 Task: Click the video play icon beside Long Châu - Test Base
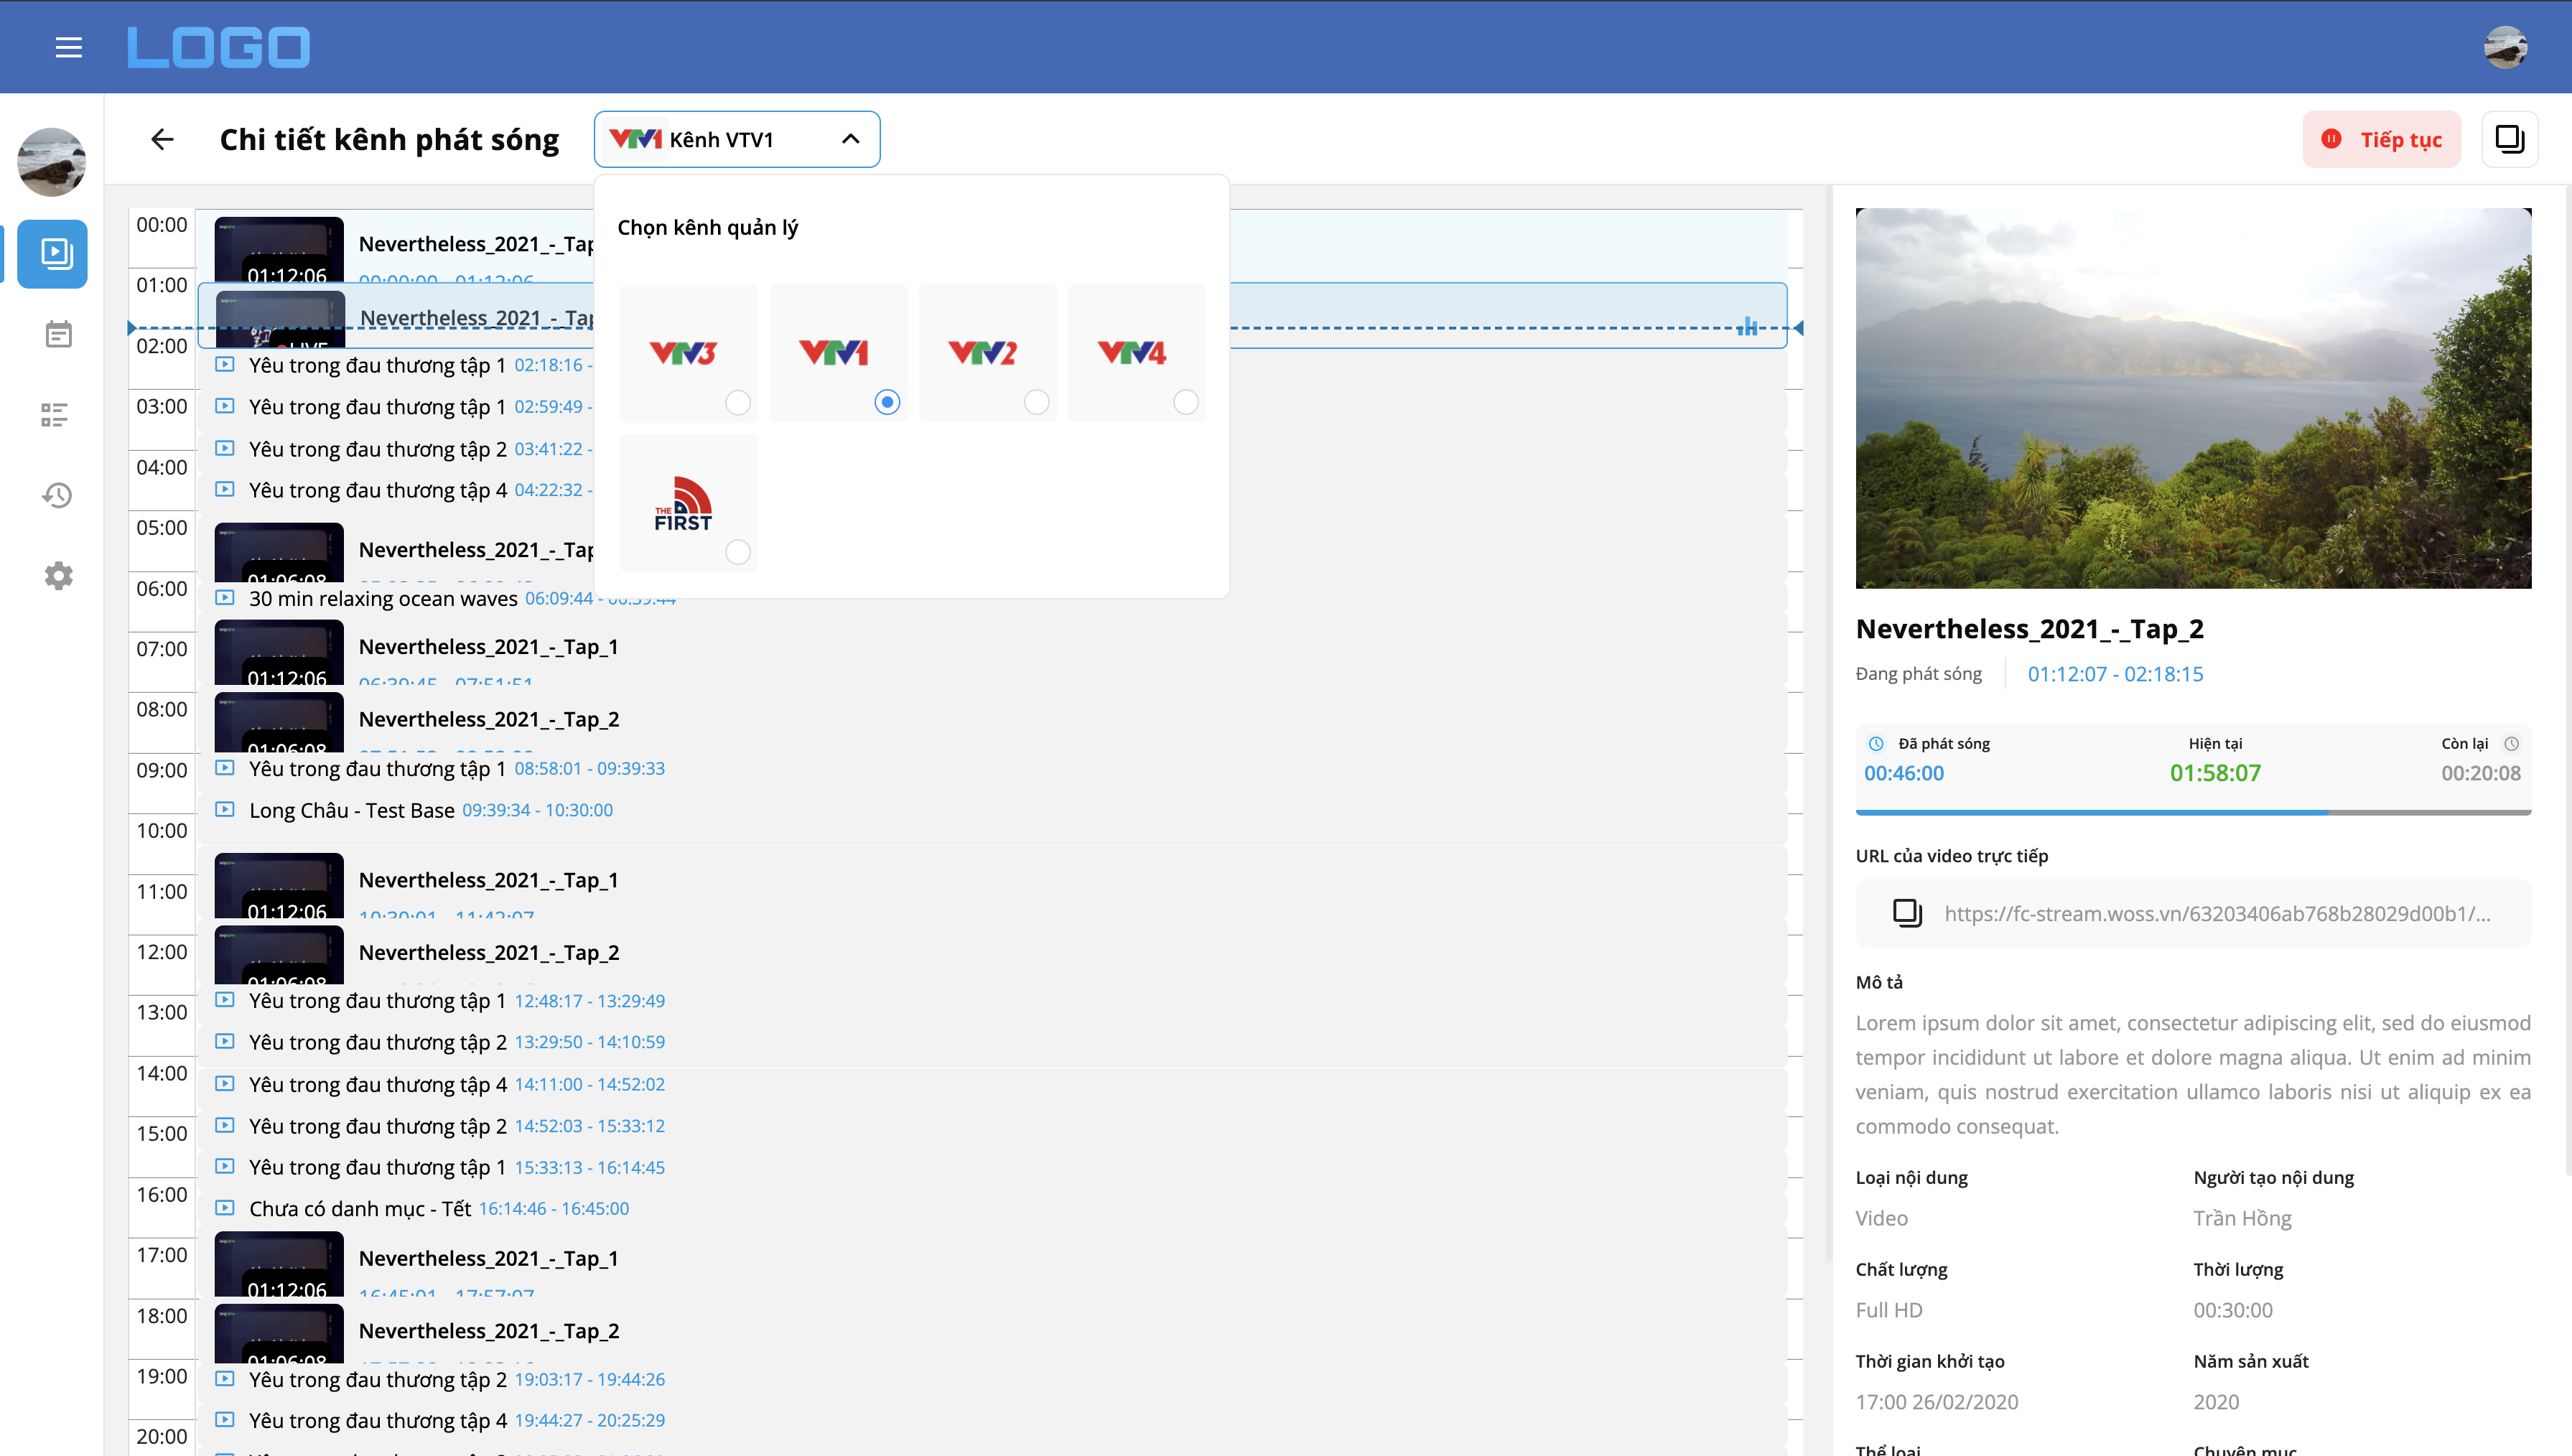click(x=223, y=810)
